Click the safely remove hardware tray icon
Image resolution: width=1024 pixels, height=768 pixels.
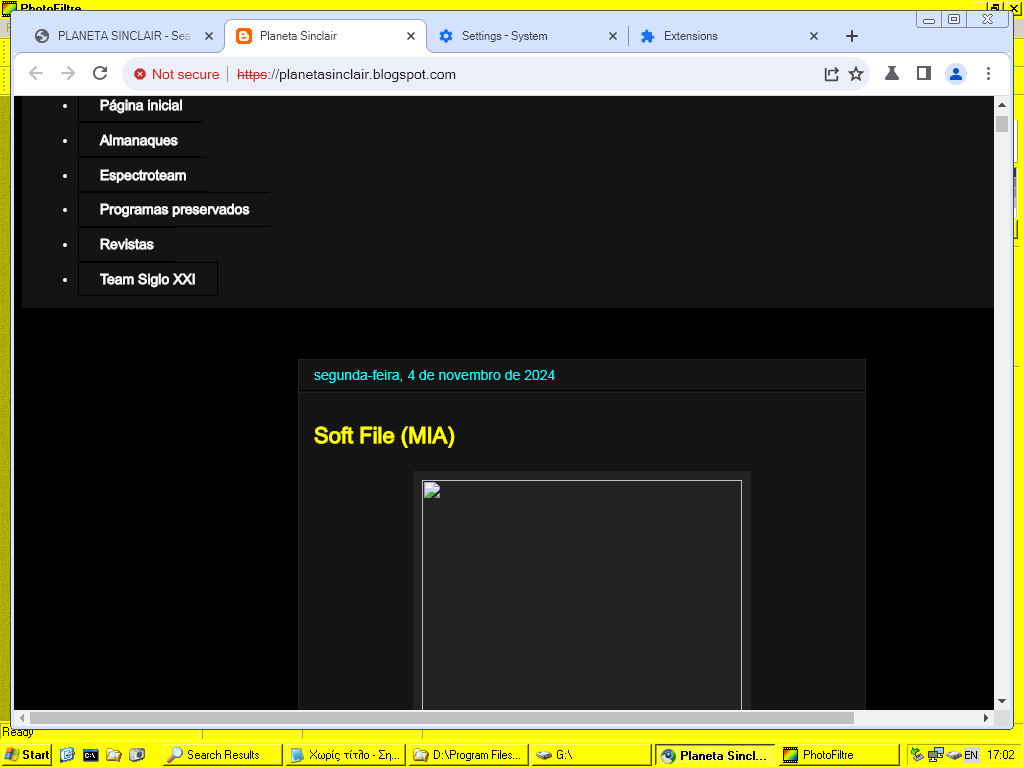(x=953, y=755)
